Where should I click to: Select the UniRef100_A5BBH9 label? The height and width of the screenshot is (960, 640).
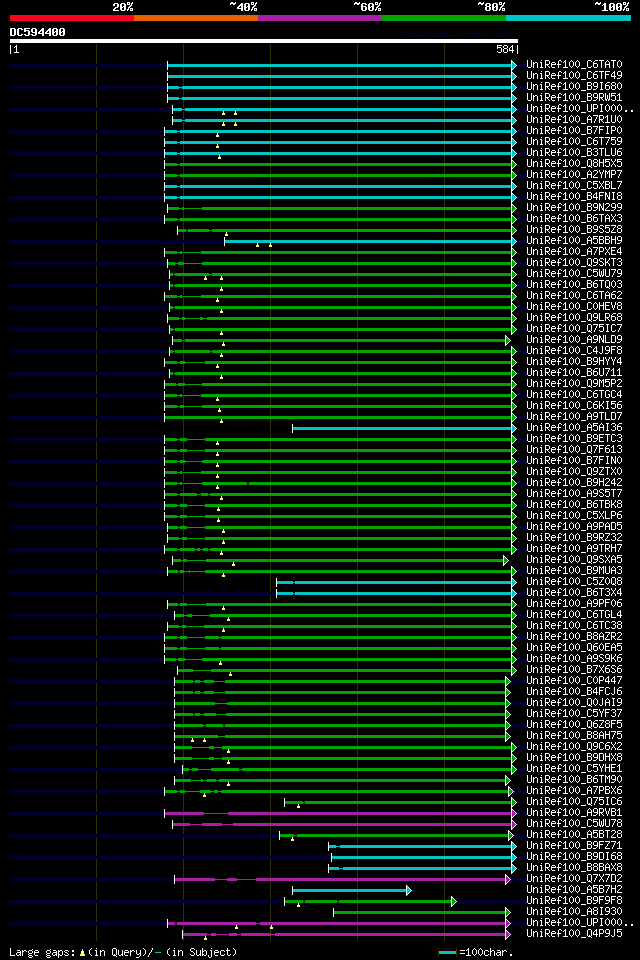[x=574, y=241]
